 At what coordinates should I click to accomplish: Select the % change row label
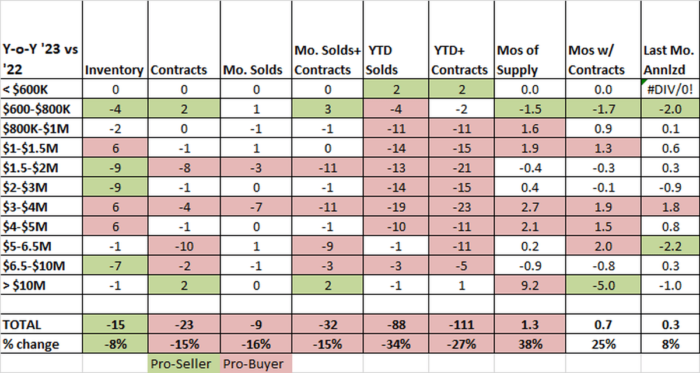pyautogui.click(x=41, y=344)
